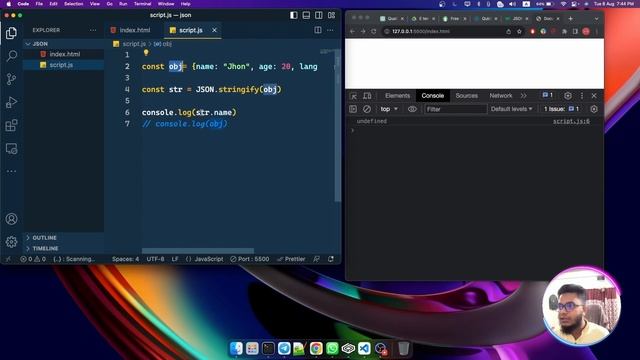The width and height of the screenshot is (640, 360).
Task: Open the Run and Debug view
Action: pos(11,102)
